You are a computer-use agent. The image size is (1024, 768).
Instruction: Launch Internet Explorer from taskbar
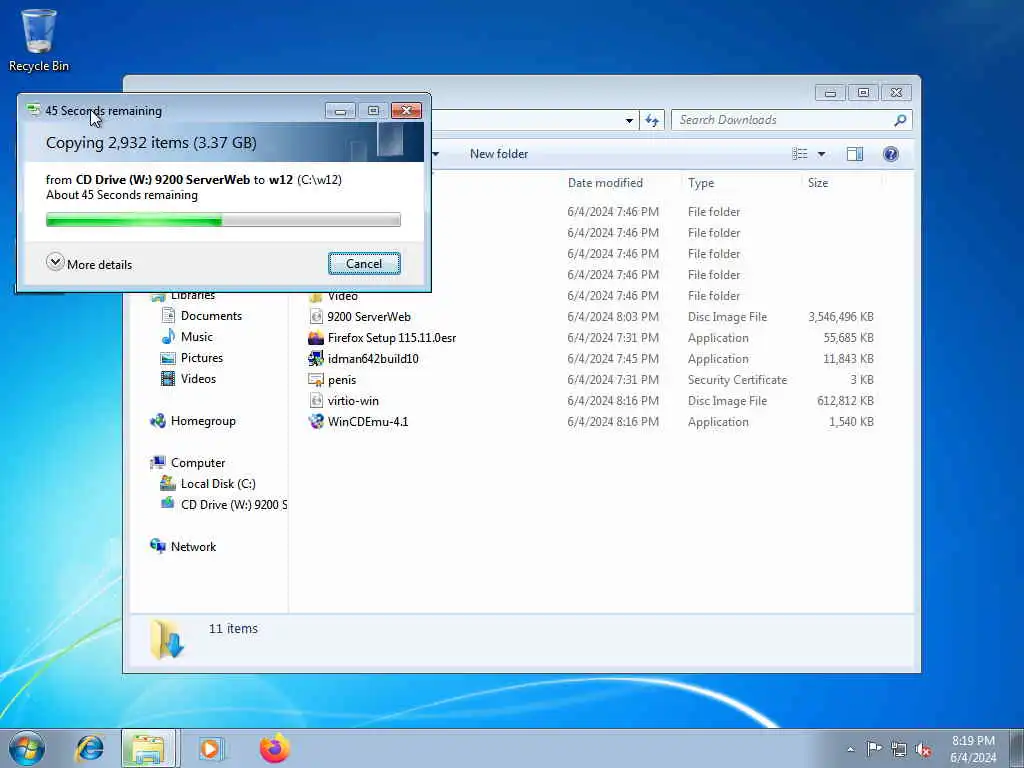89,748
